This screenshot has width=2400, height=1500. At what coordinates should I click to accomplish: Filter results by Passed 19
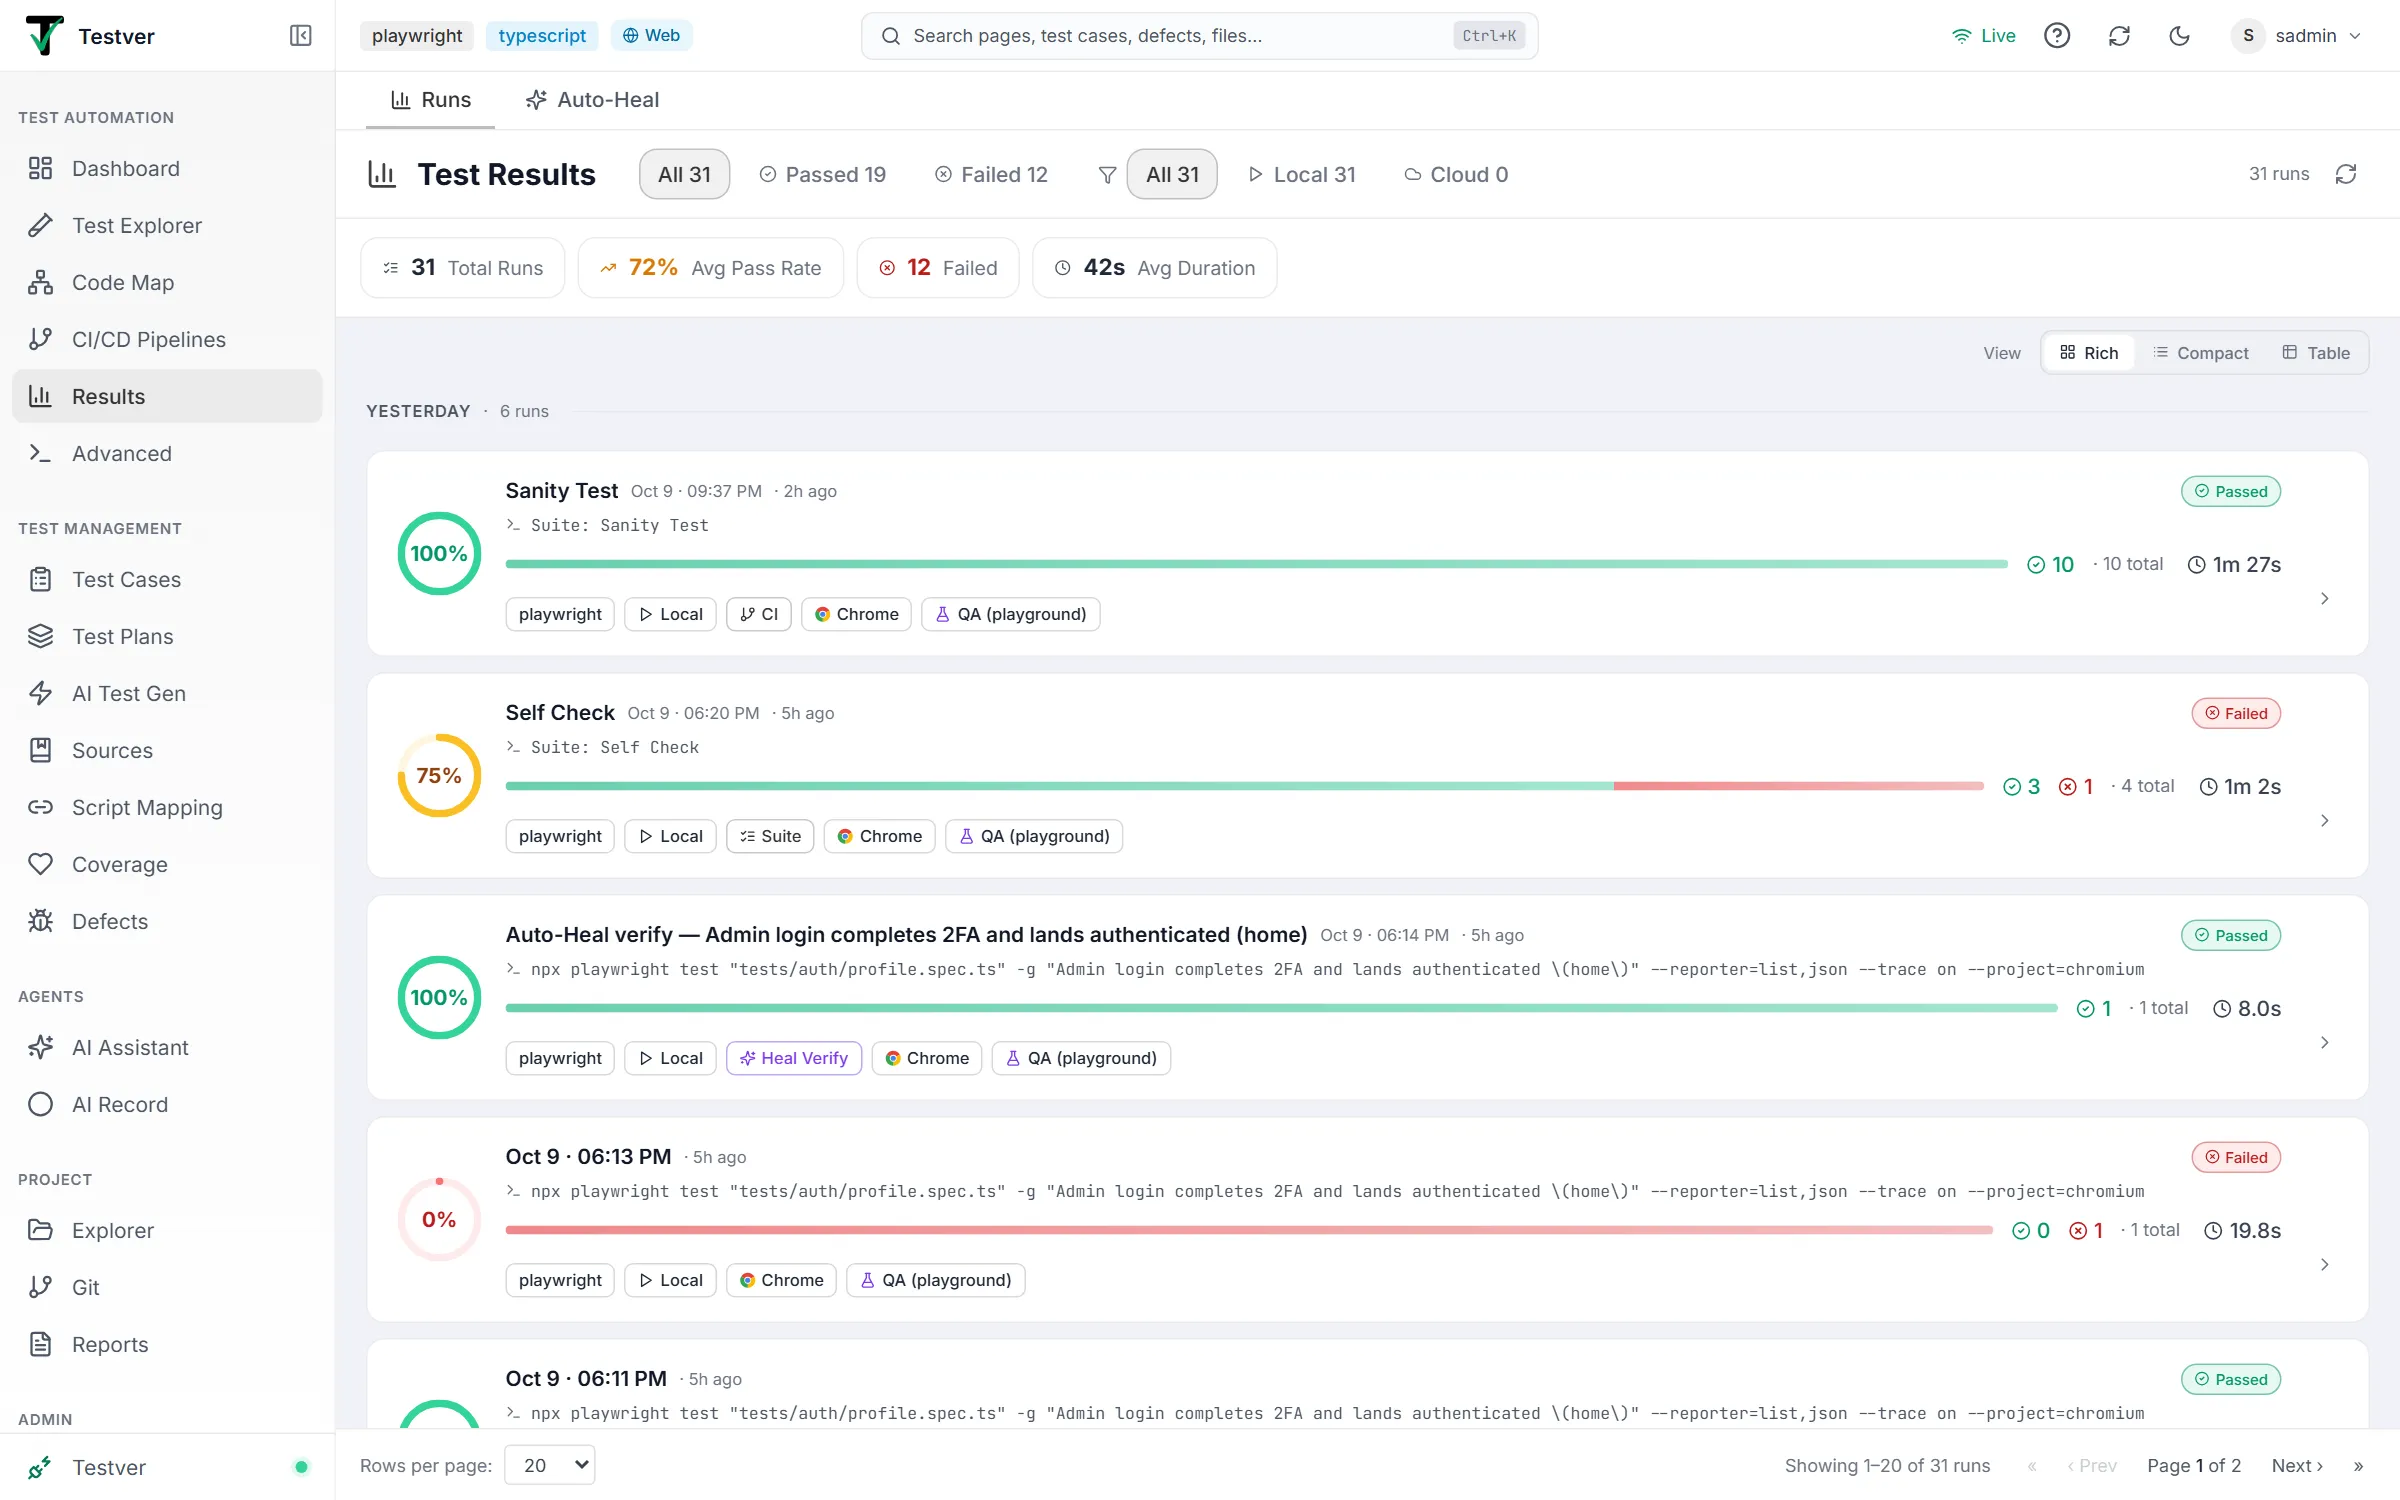tap(822, 174)
